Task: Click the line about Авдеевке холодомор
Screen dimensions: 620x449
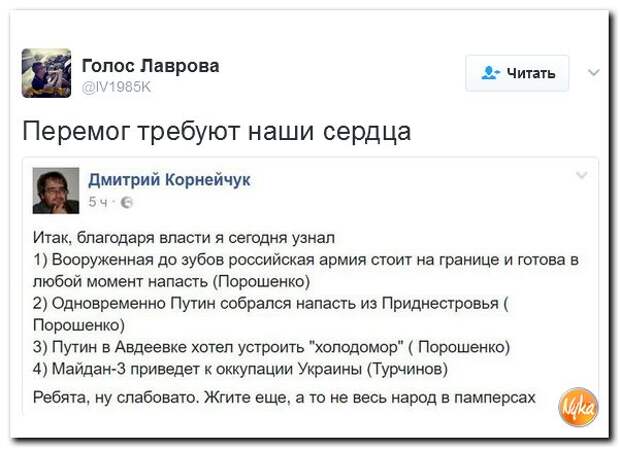Action: click(272, 347)
